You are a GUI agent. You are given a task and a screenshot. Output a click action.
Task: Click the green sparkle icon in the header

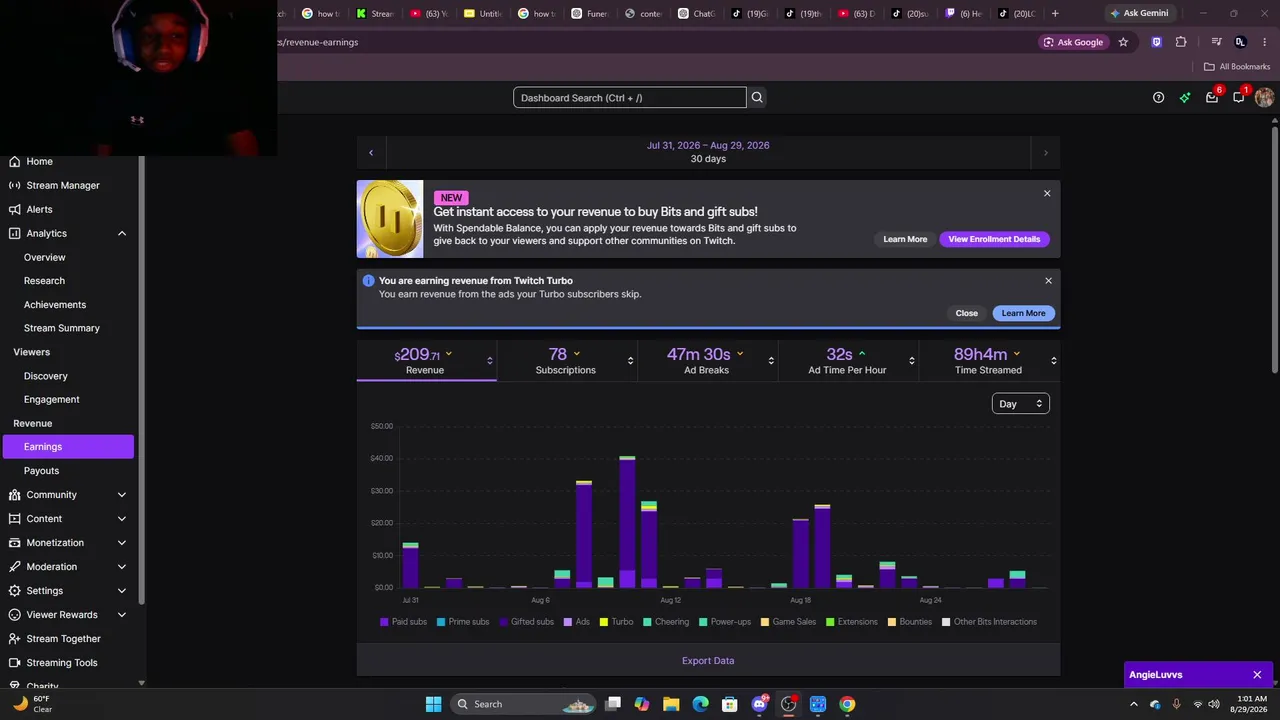(1185, 97)
